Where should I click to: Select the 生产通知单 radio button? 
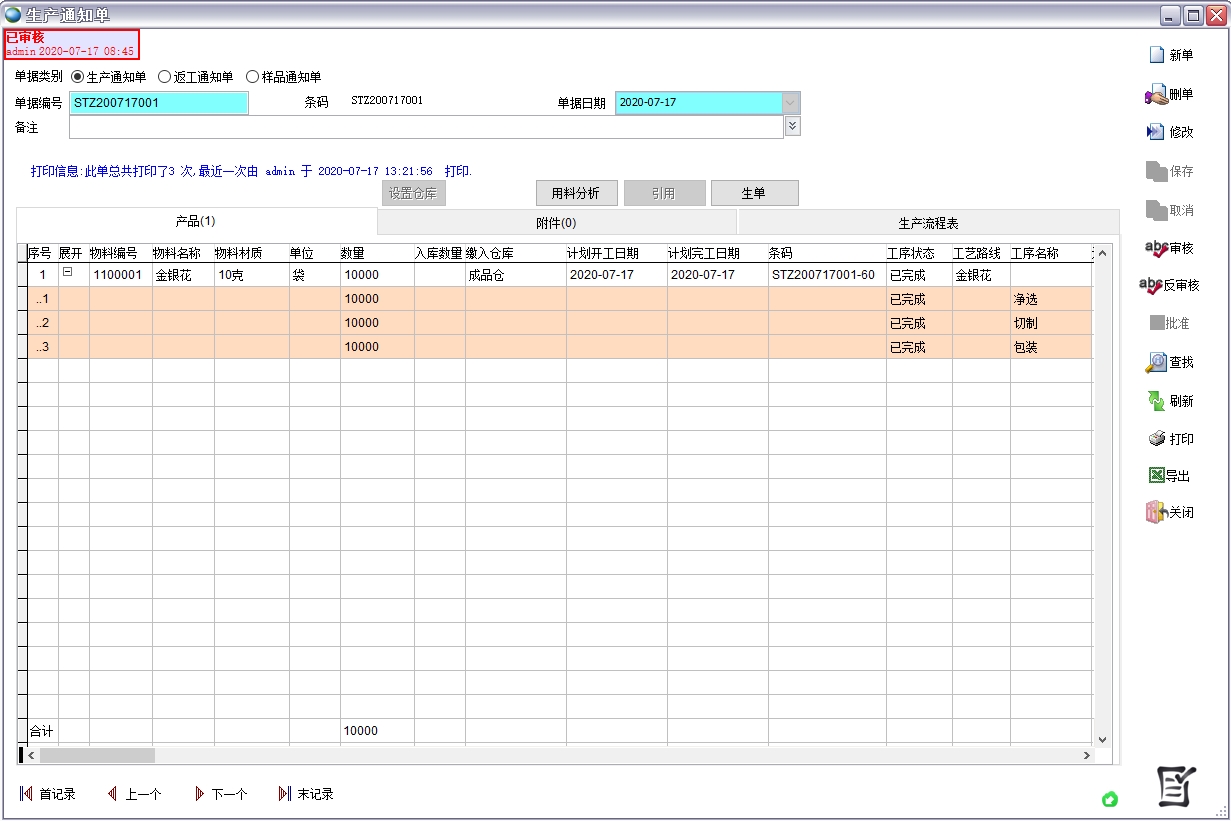pos(78,77)
